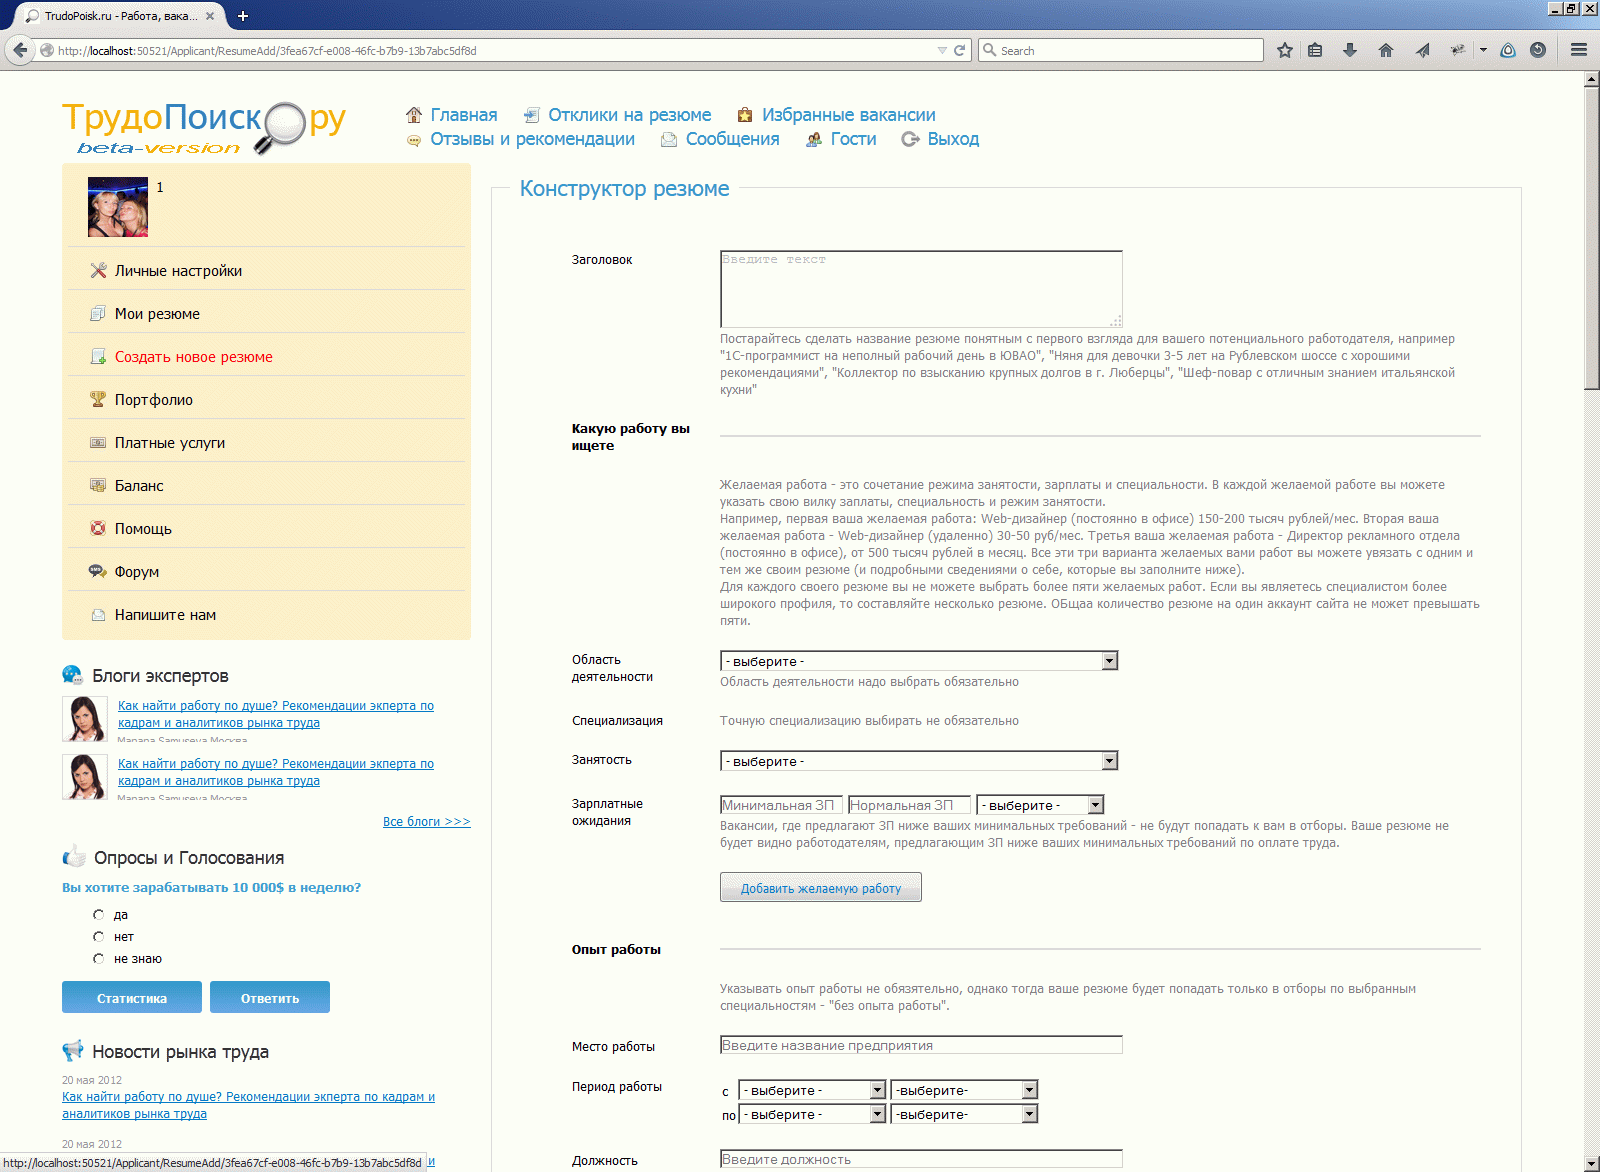Image resolution: width=1600 pixels, height=1172 pixels.
Task: Go to the browser home page icon
Action: point(1386,50)
